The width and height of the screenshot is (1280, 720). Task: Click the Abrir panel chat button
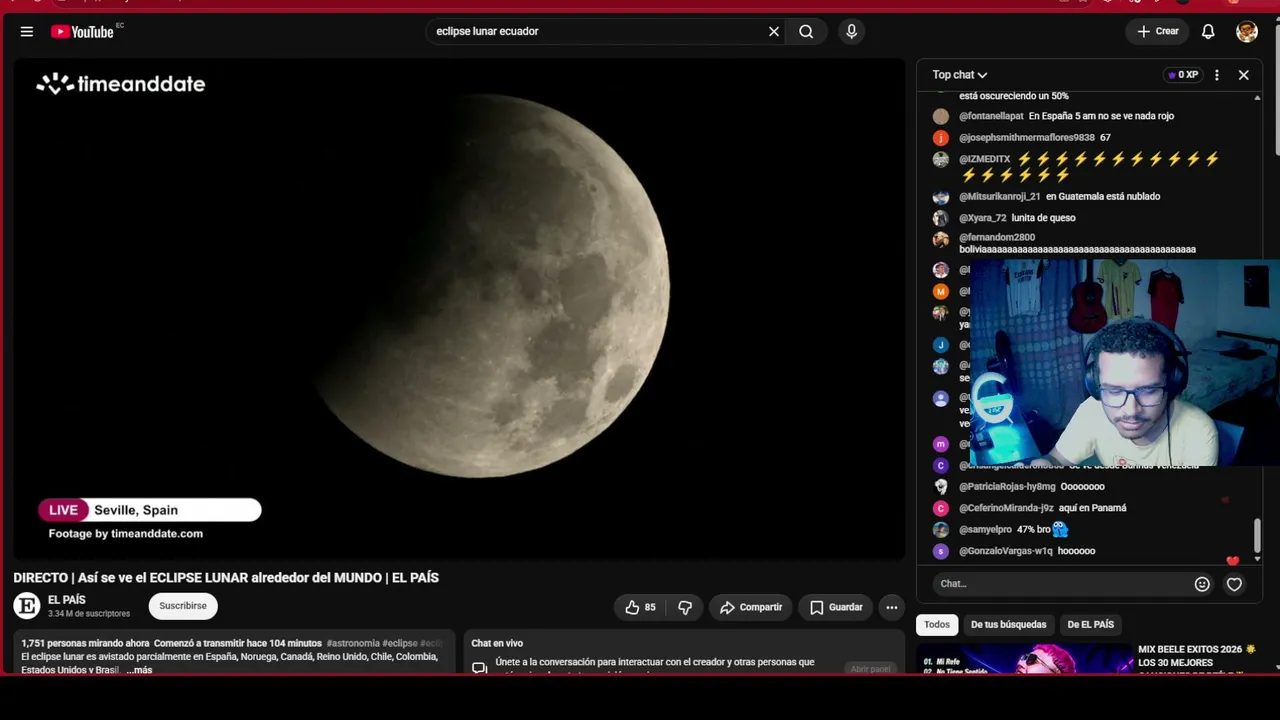870,669
